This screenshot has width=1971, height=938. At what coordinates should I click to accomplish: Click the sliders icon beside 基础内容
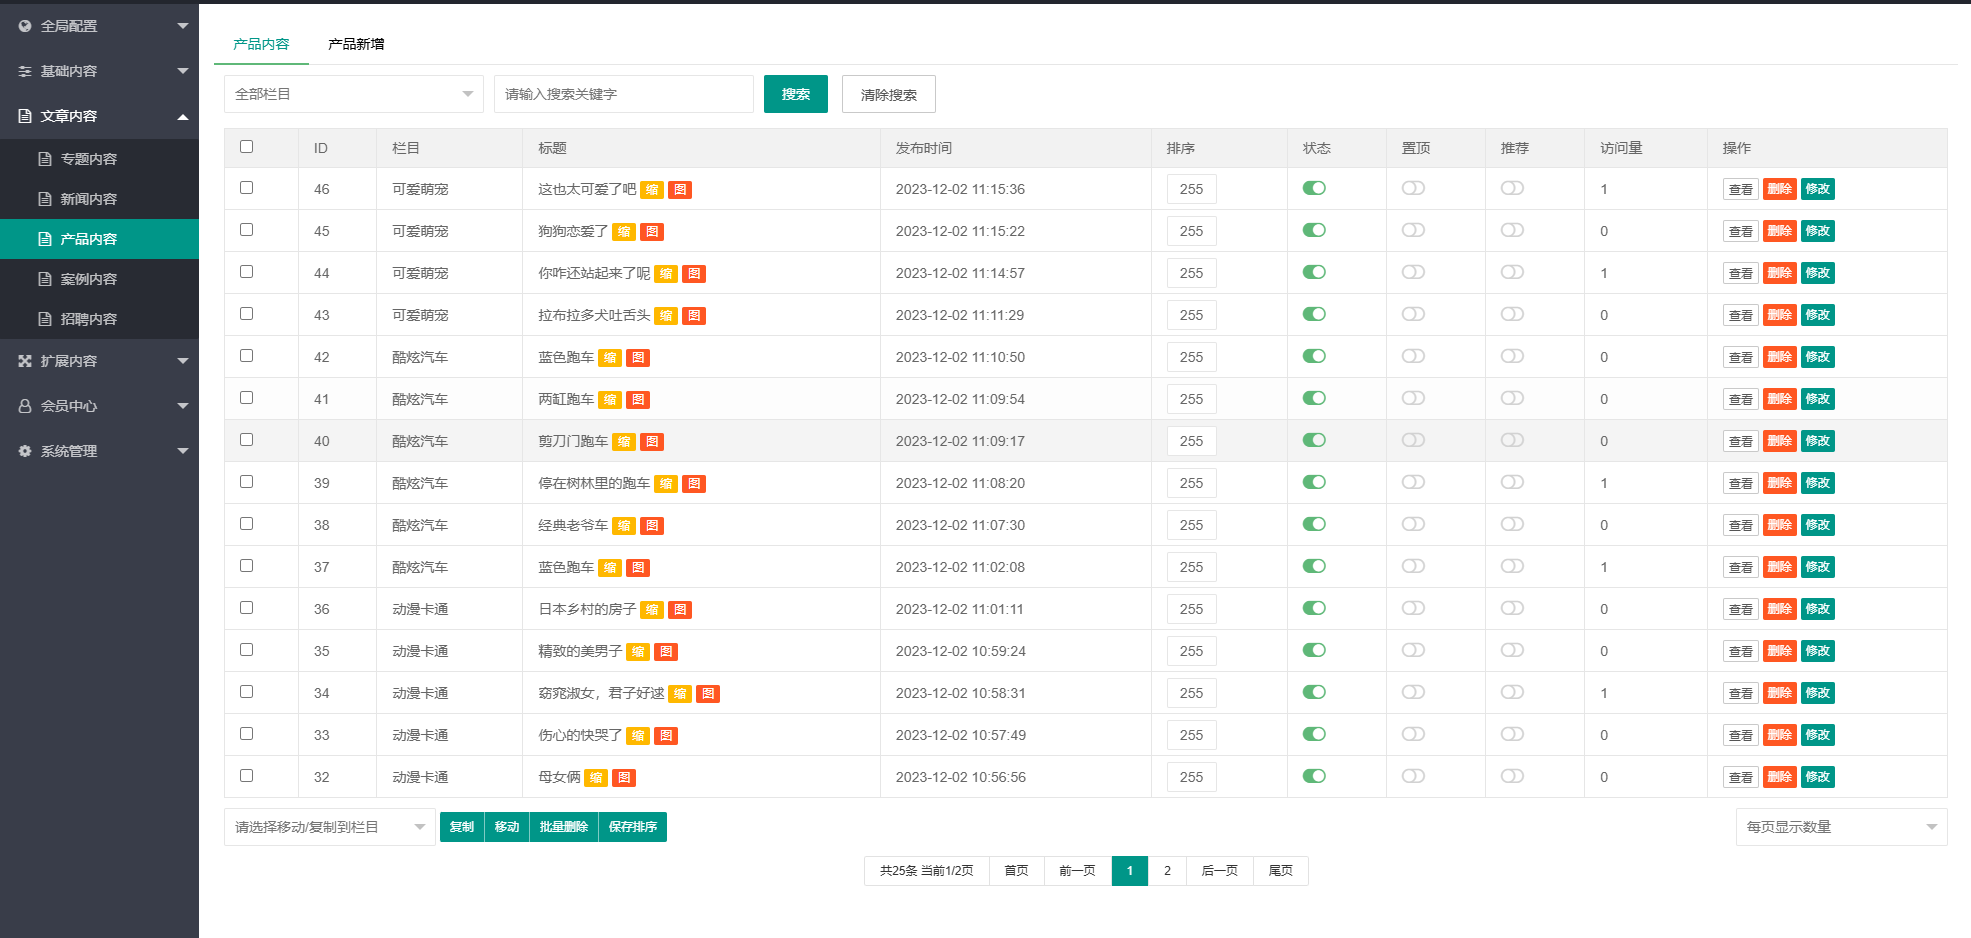[25, 71]
